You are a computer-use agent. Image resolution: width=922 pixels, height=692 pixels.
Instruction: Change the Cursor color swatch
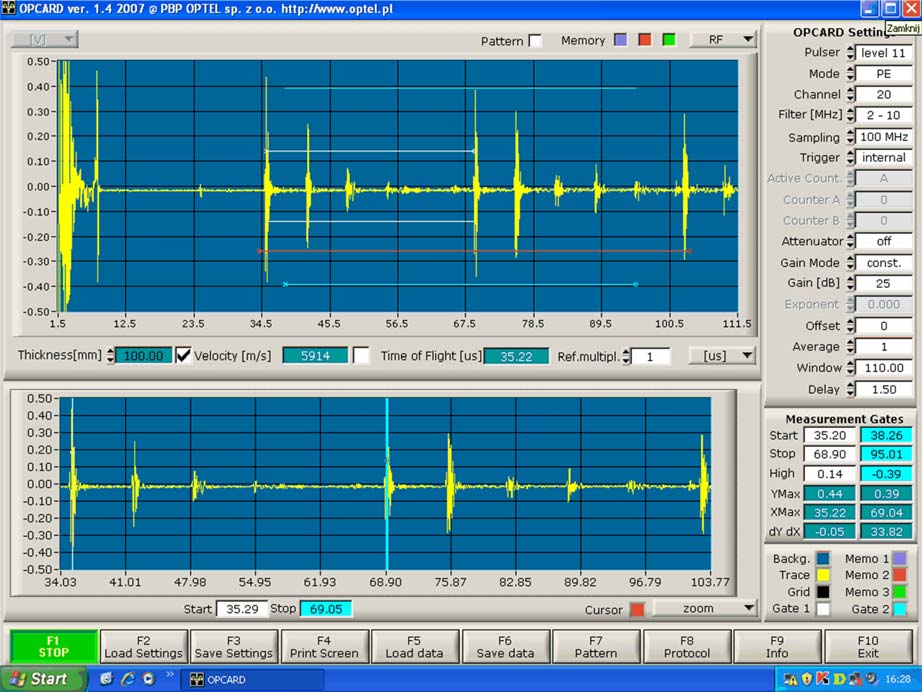(x=637, y=610)
